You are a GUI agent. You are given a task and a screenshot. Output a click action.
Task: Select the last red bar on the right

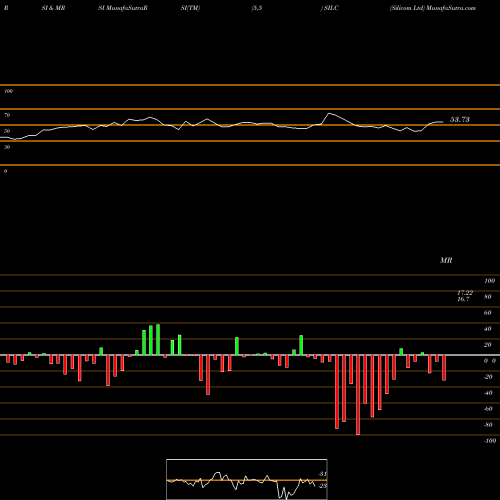(444, 368)
